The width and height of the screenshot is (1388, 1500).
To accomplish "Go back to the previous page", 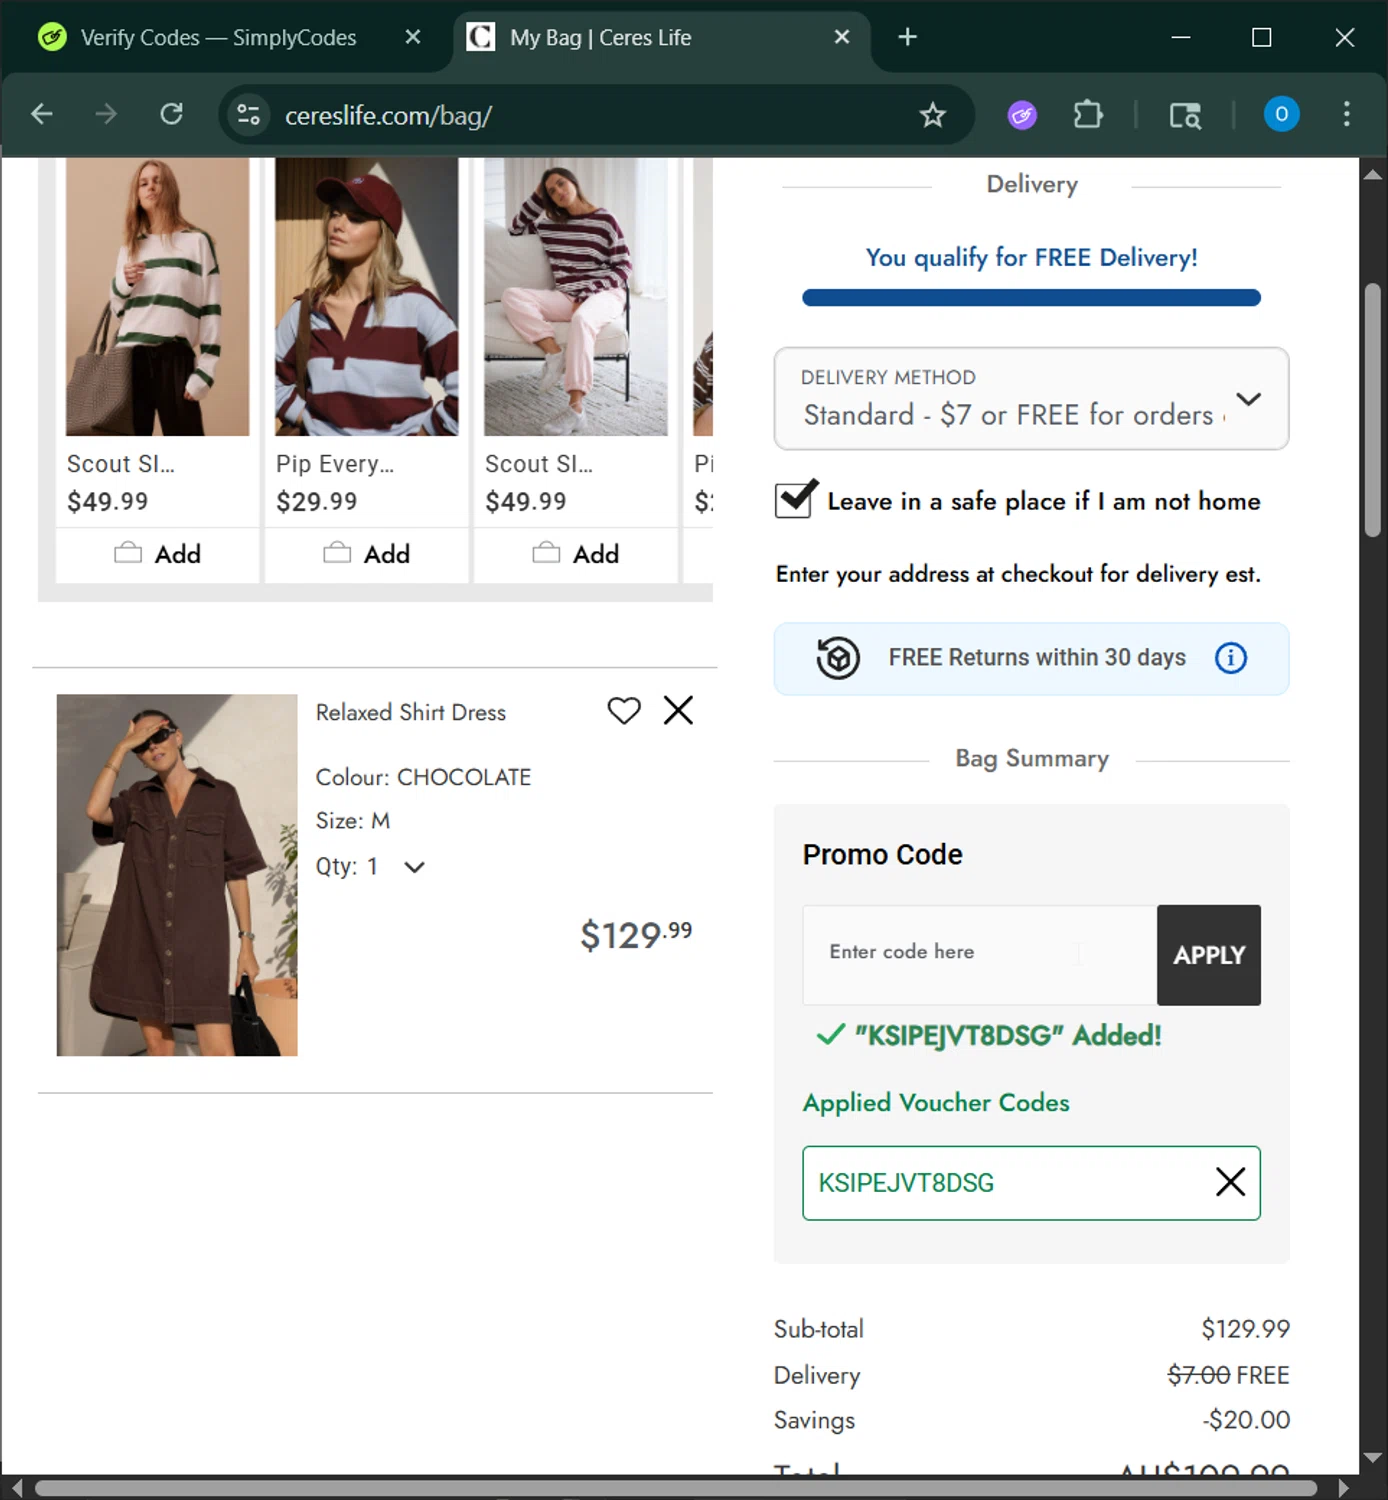I will point(42,114).
